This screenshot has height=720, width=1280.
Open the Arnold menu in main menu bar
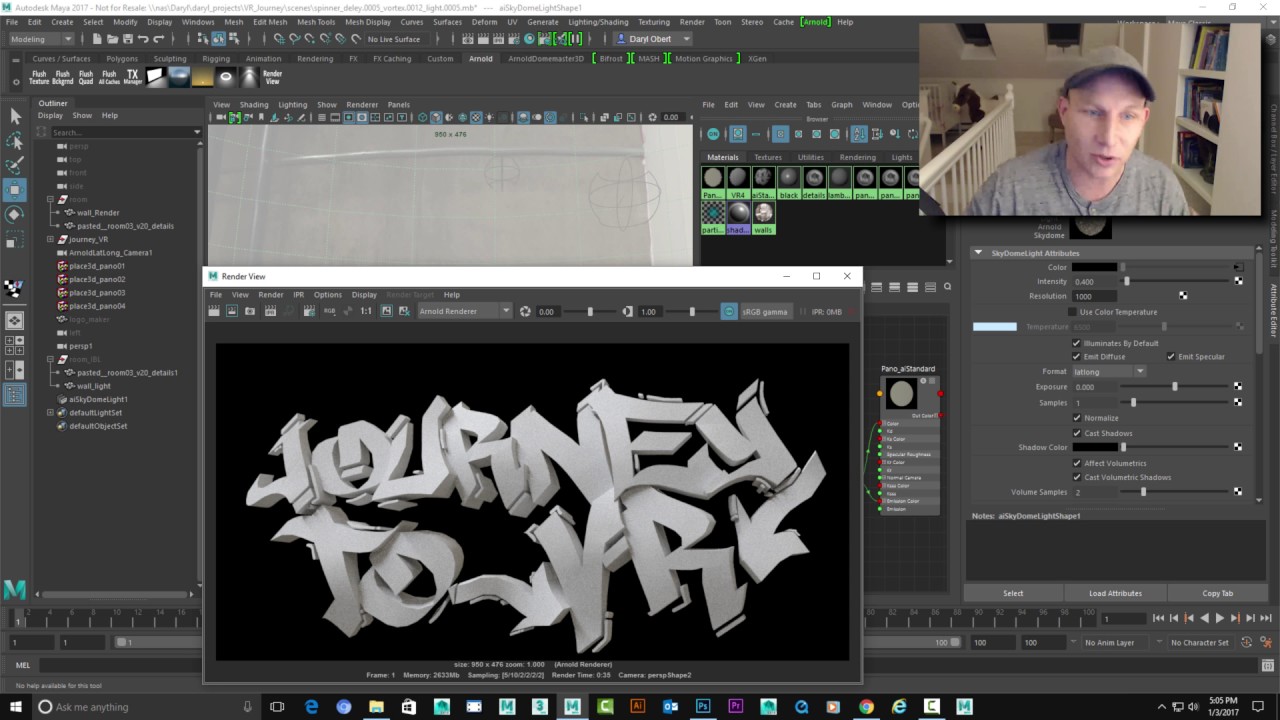coord(815,21)
